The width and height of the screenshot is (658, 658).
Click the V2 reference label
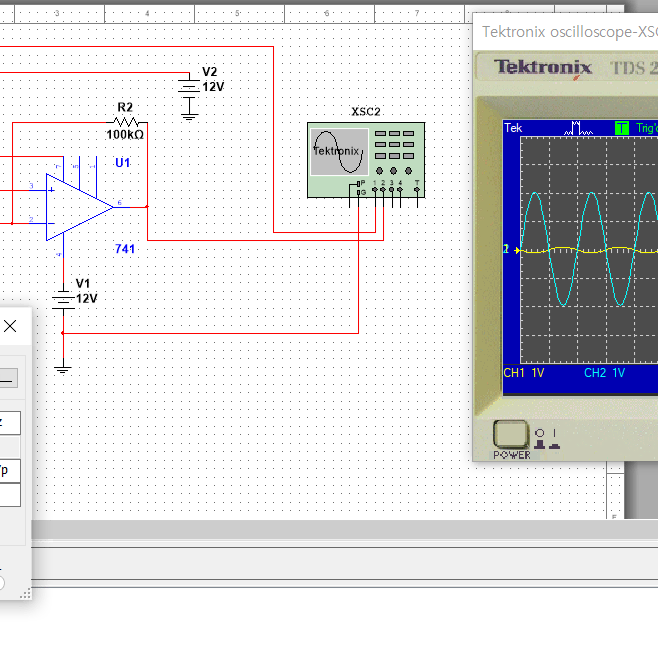[x=209, y=72]
